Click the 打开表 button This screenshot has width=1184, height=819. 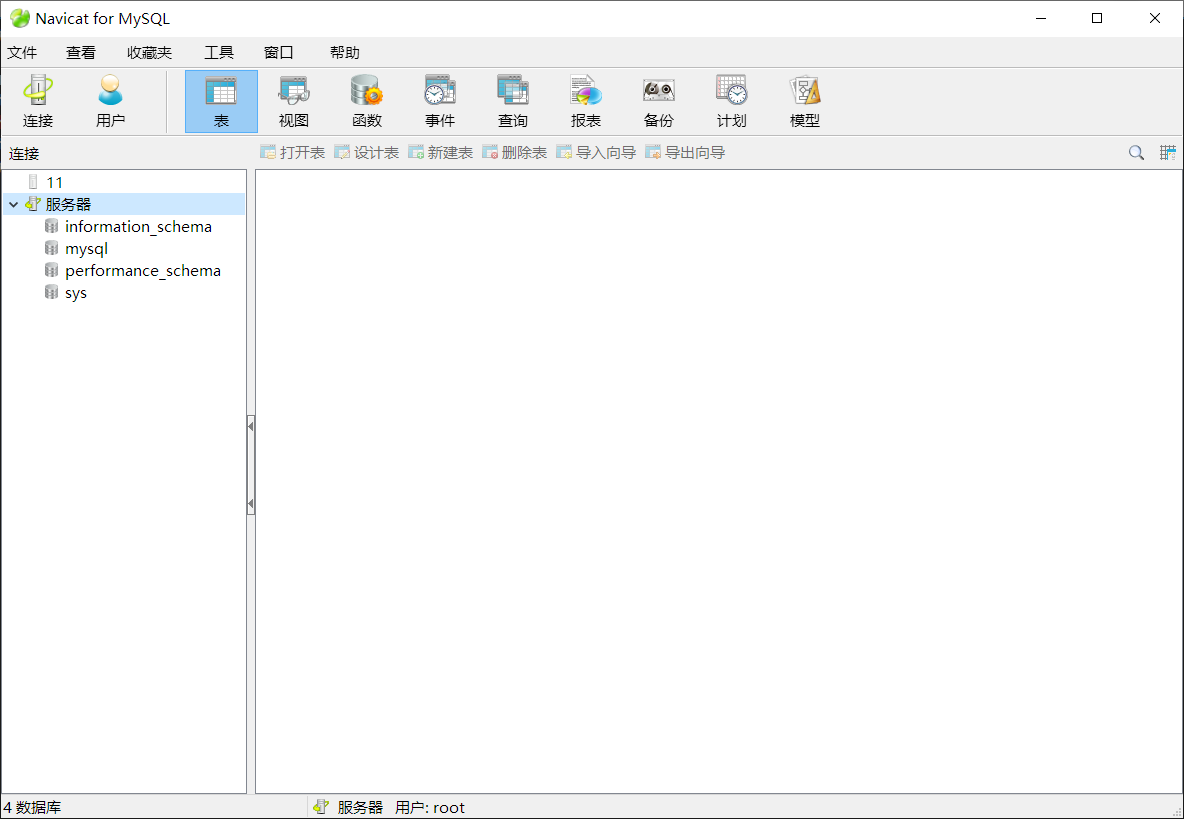pos(292,152)
